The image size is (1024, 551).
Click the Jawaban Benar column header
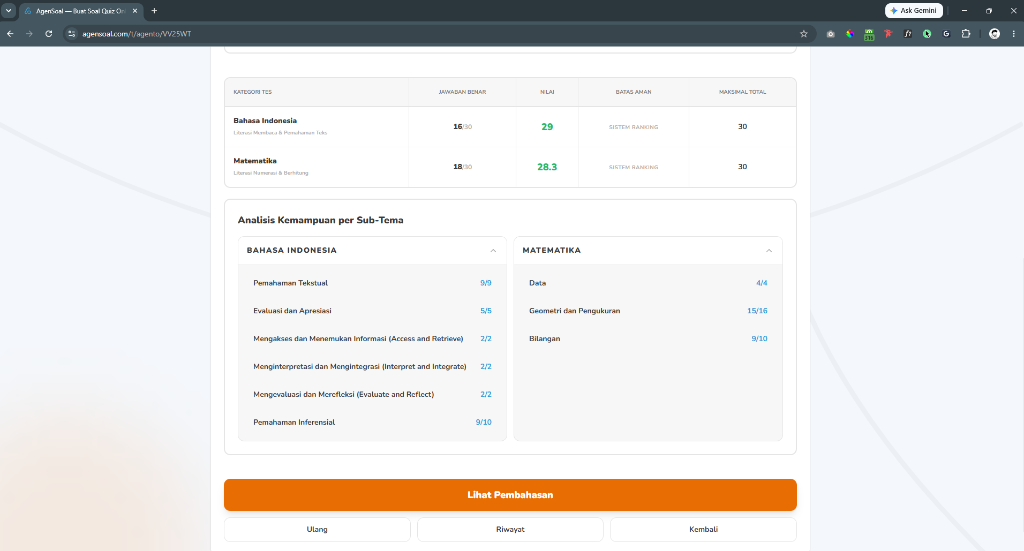[462, 92]
